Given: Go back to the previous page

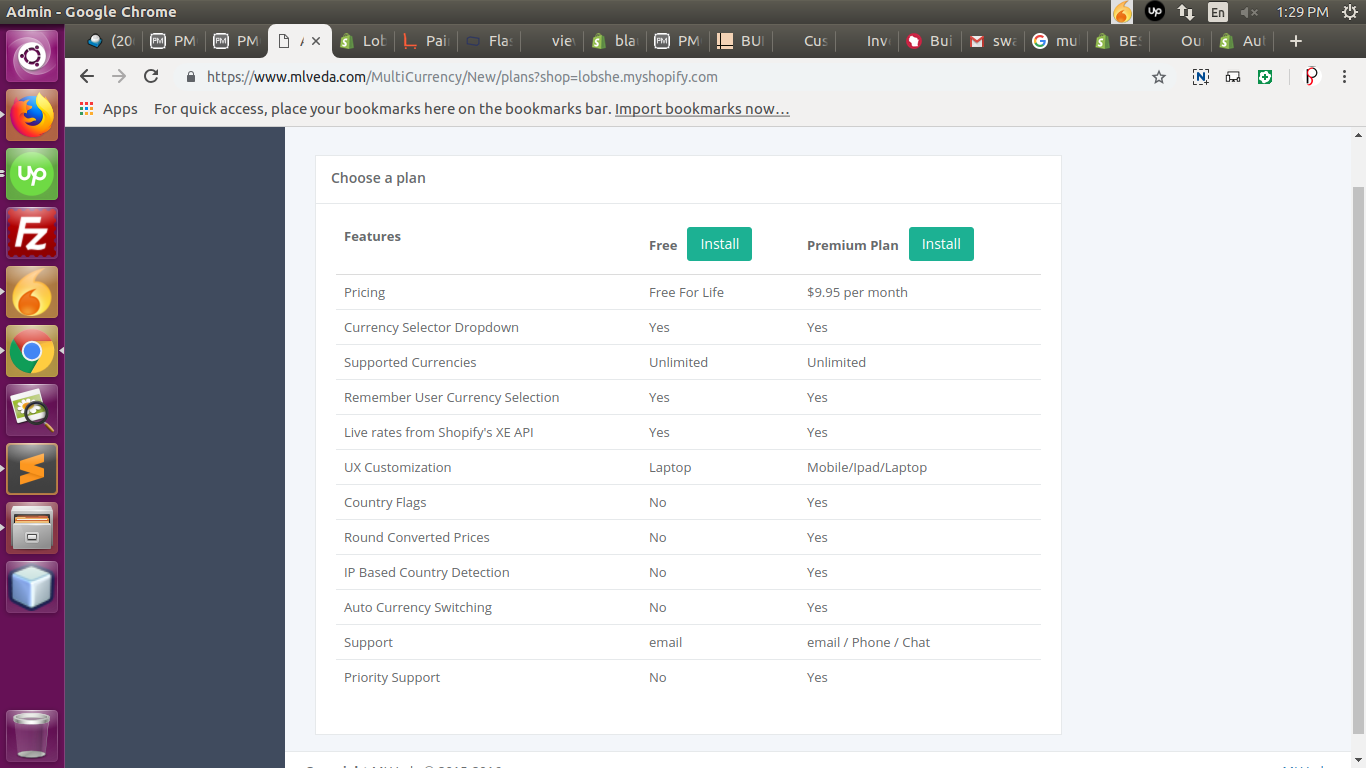Looking at the screenshot, I should (87, 77).
